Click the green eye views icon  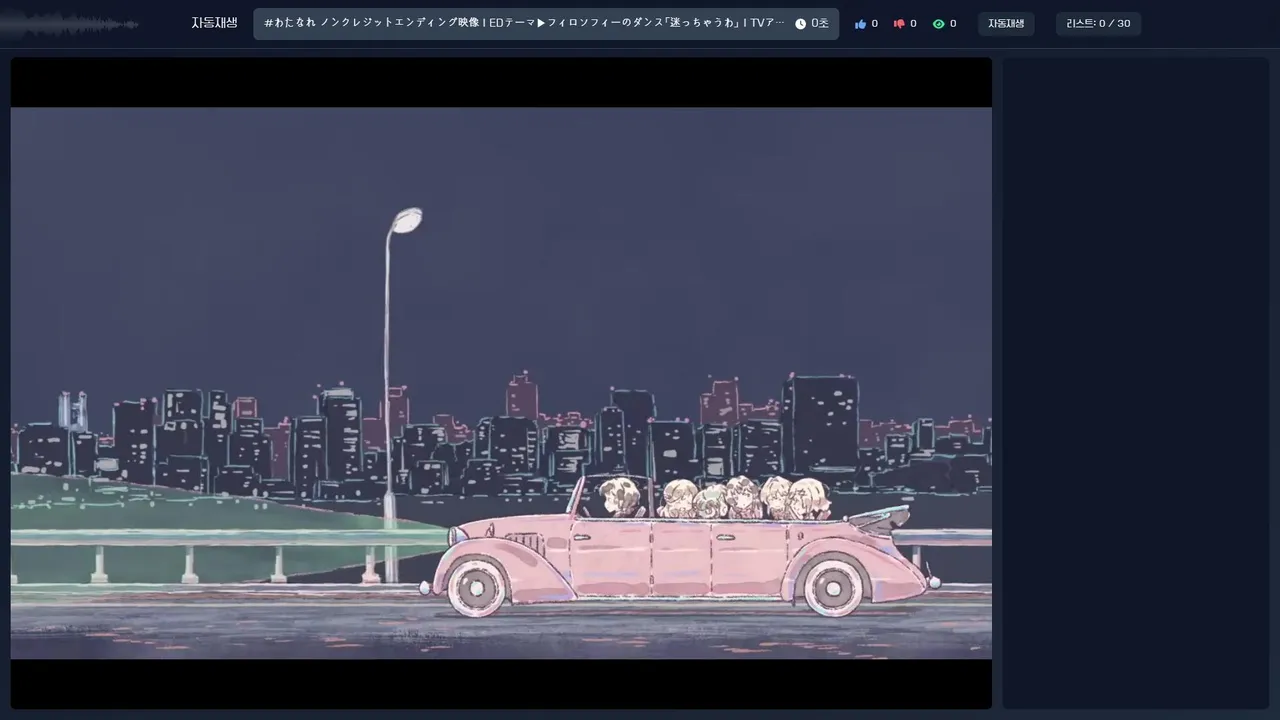(938, 24)
